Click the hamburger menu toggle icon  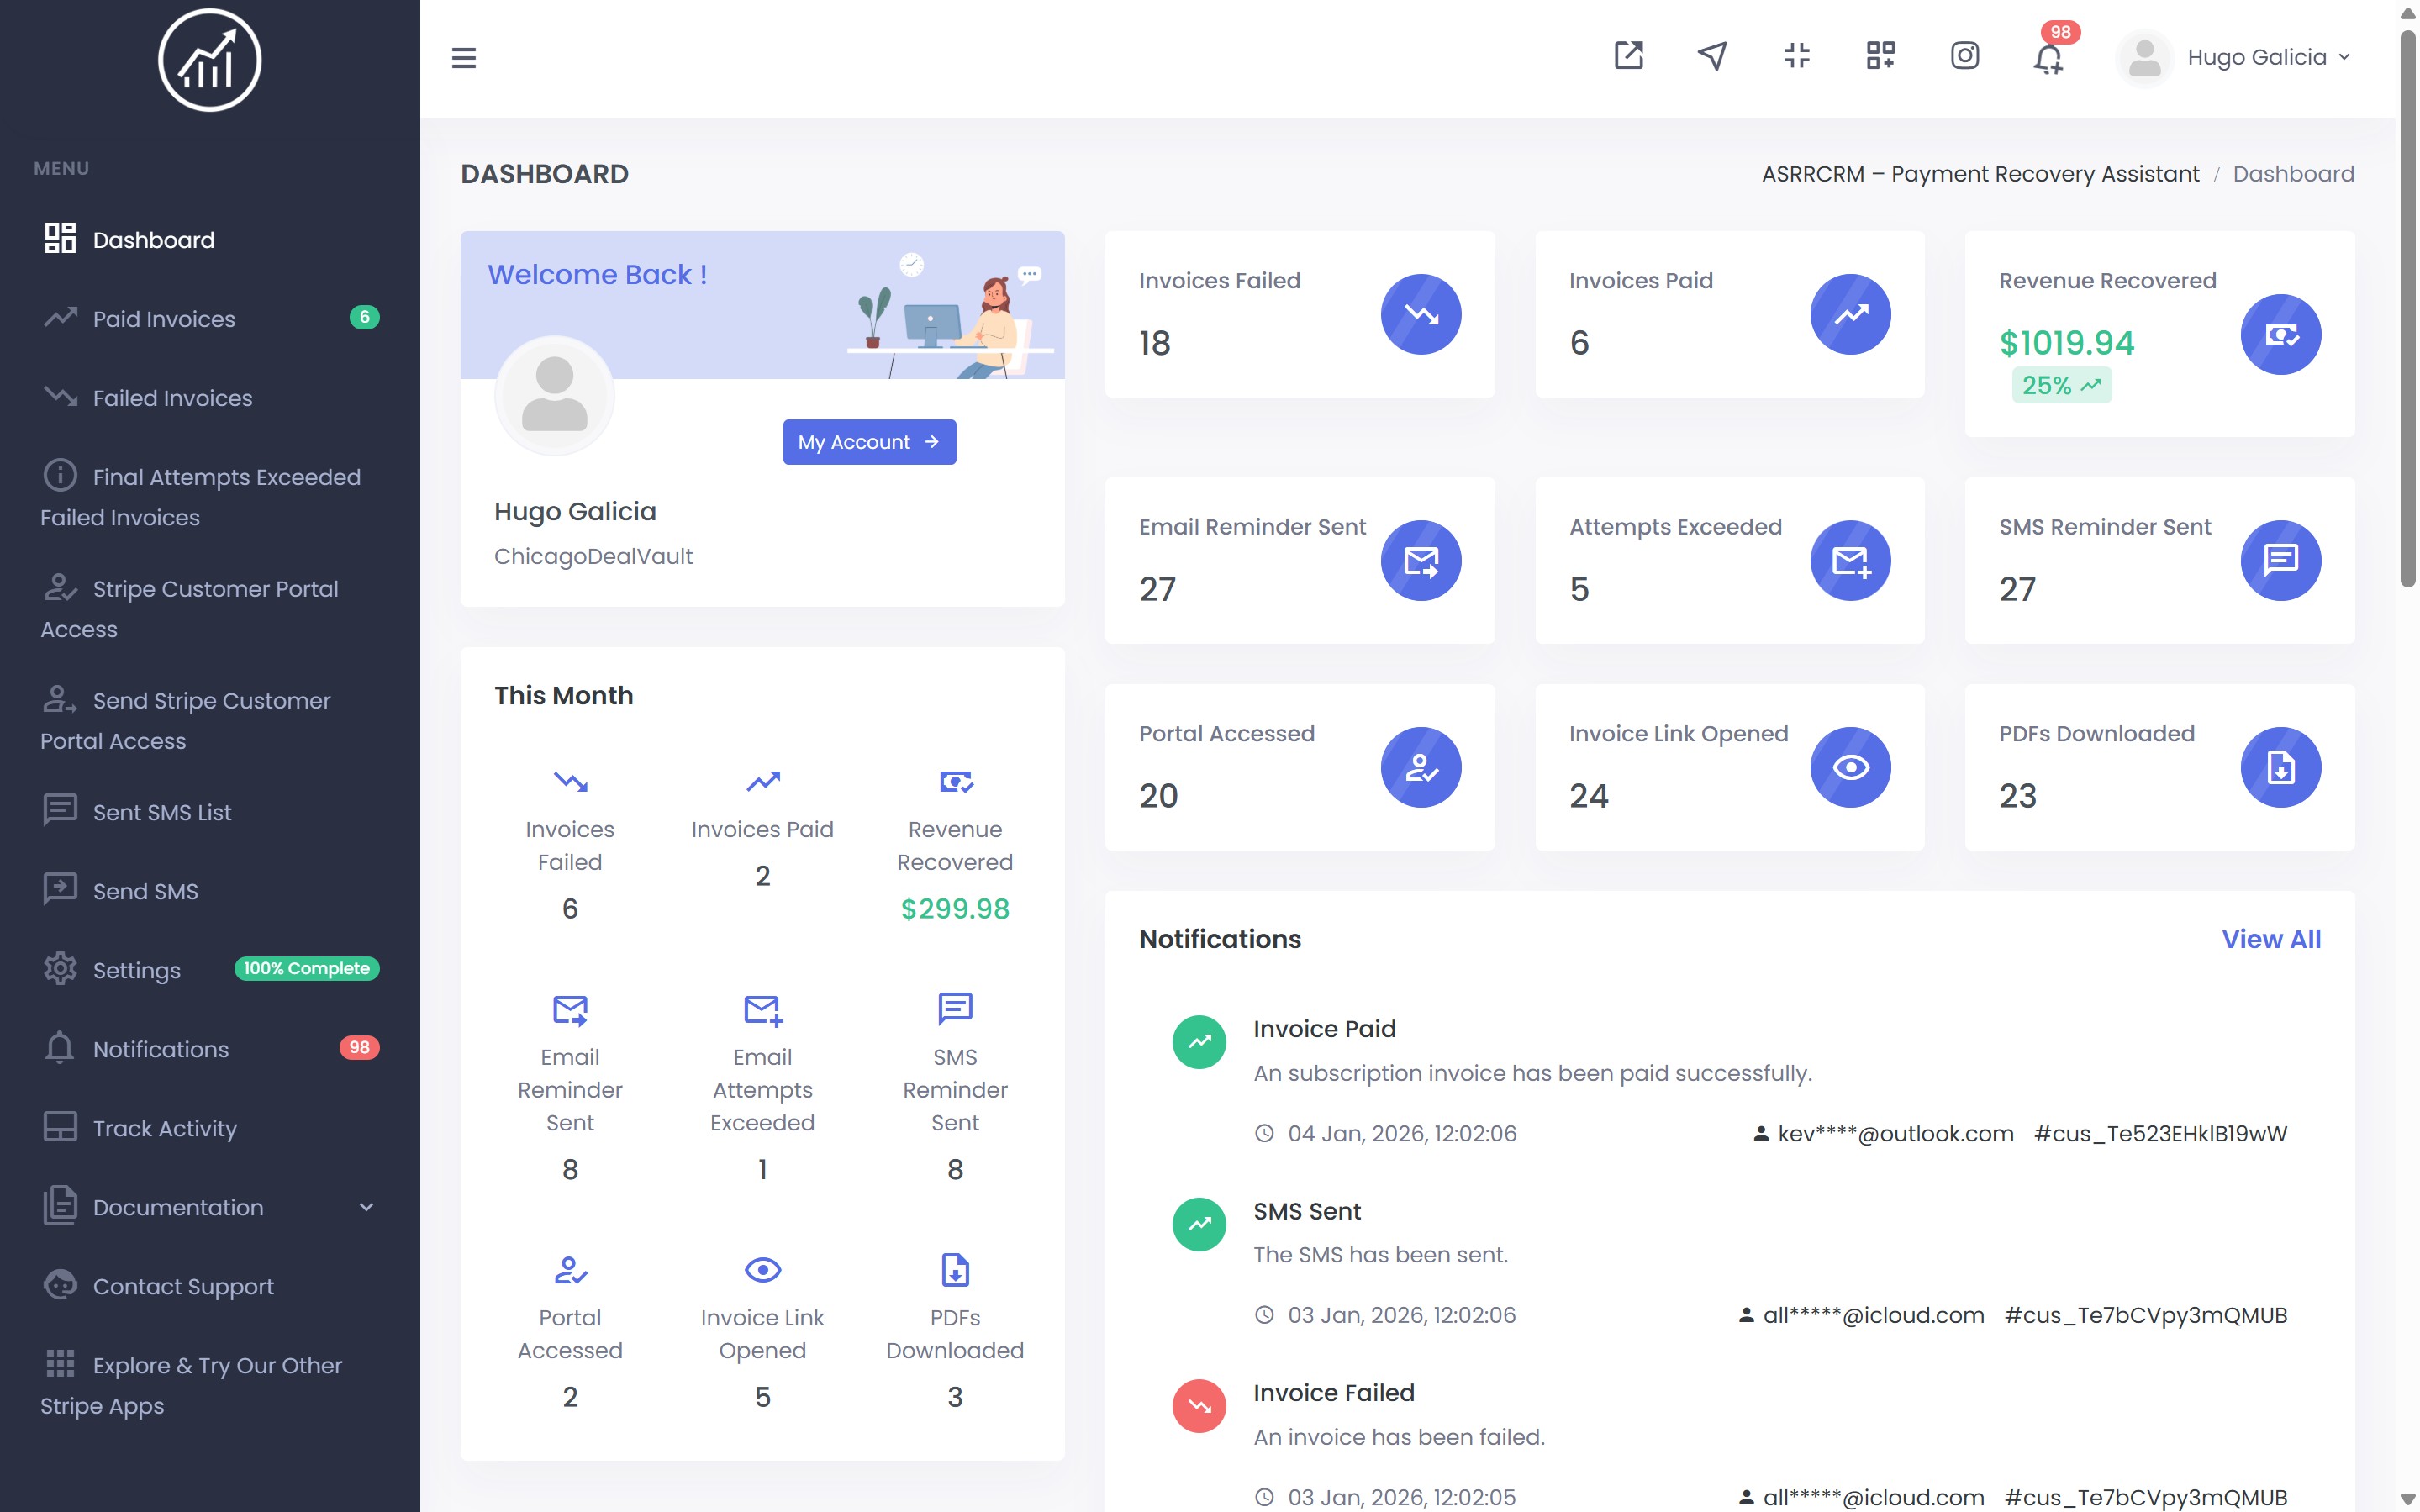coord(463,58)
